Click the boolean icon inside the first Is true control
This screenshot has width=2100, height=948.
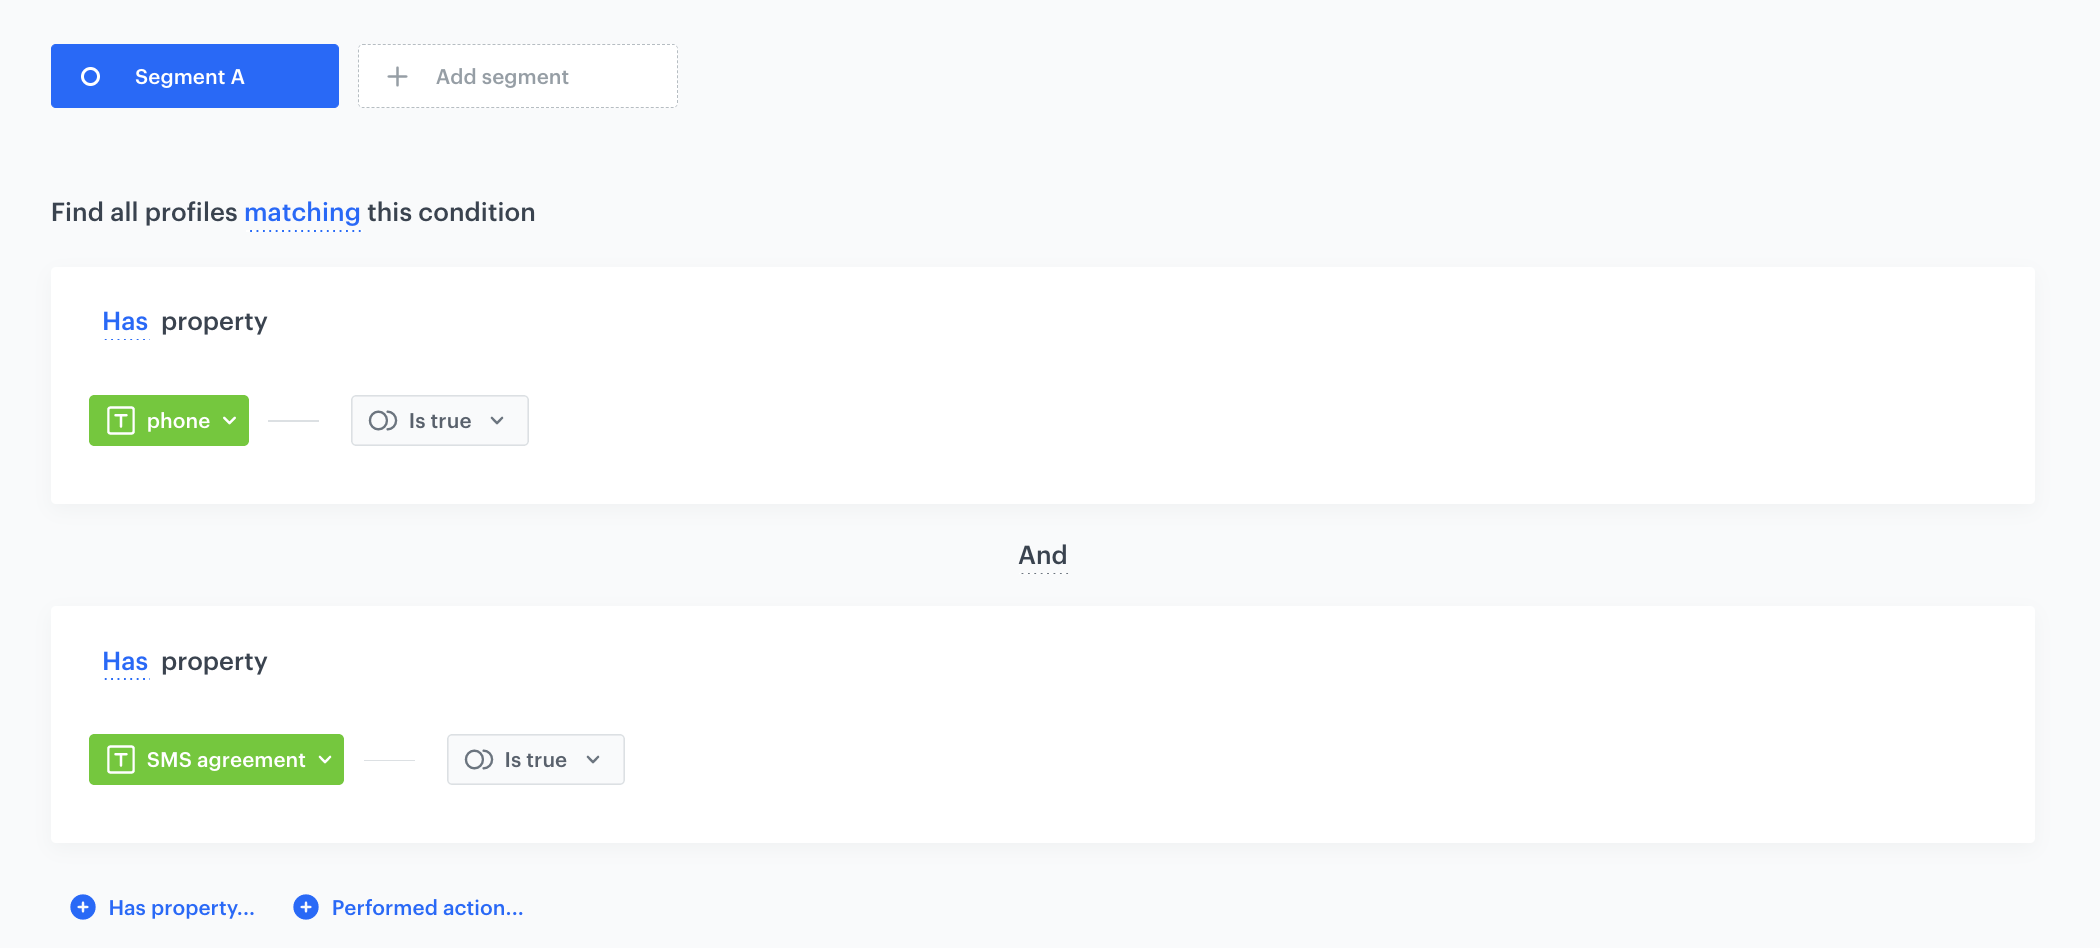(x=383, y=420)
